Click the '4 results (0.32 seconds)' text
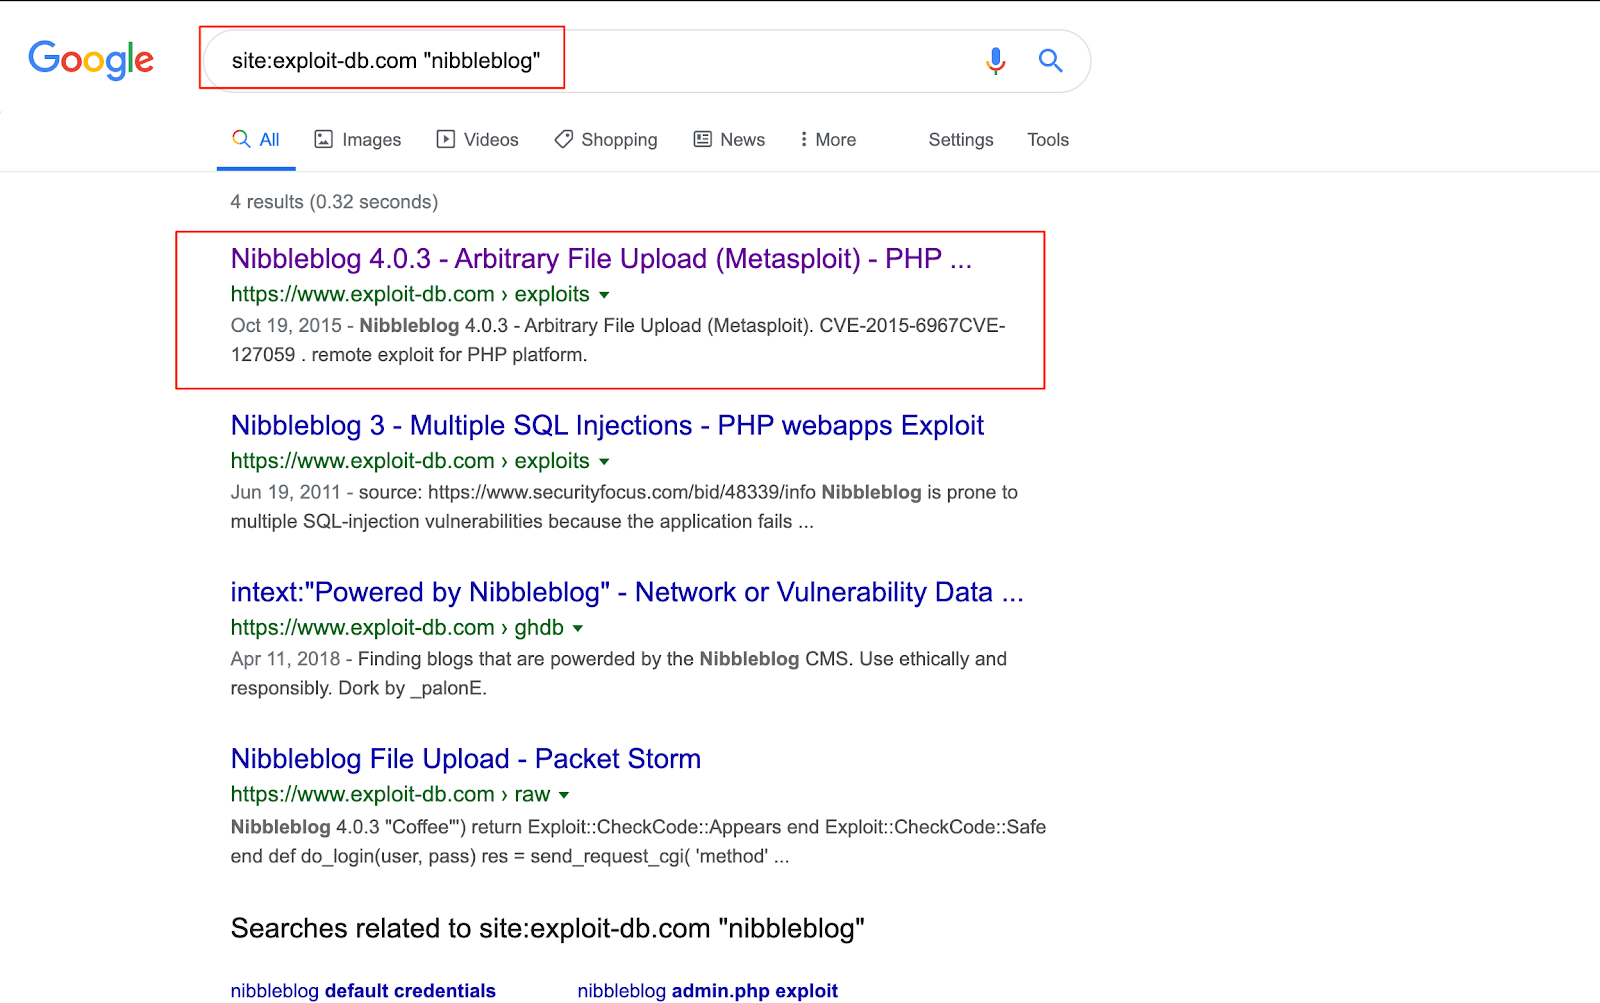The height and width of the screenshot is (1003, 1600). pos(334,202)
